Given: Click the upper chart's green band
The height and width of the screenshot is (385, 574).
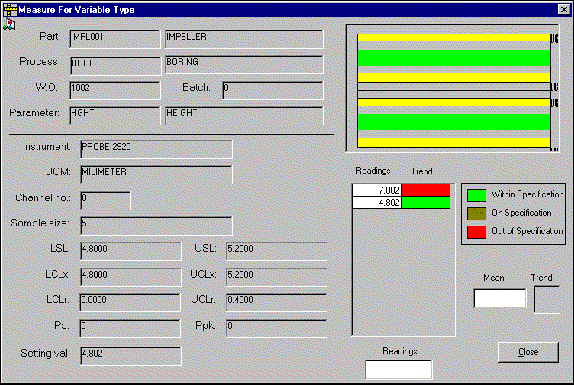Looking at the screenshot, I should pyautogui.click(x=454, y=58).
